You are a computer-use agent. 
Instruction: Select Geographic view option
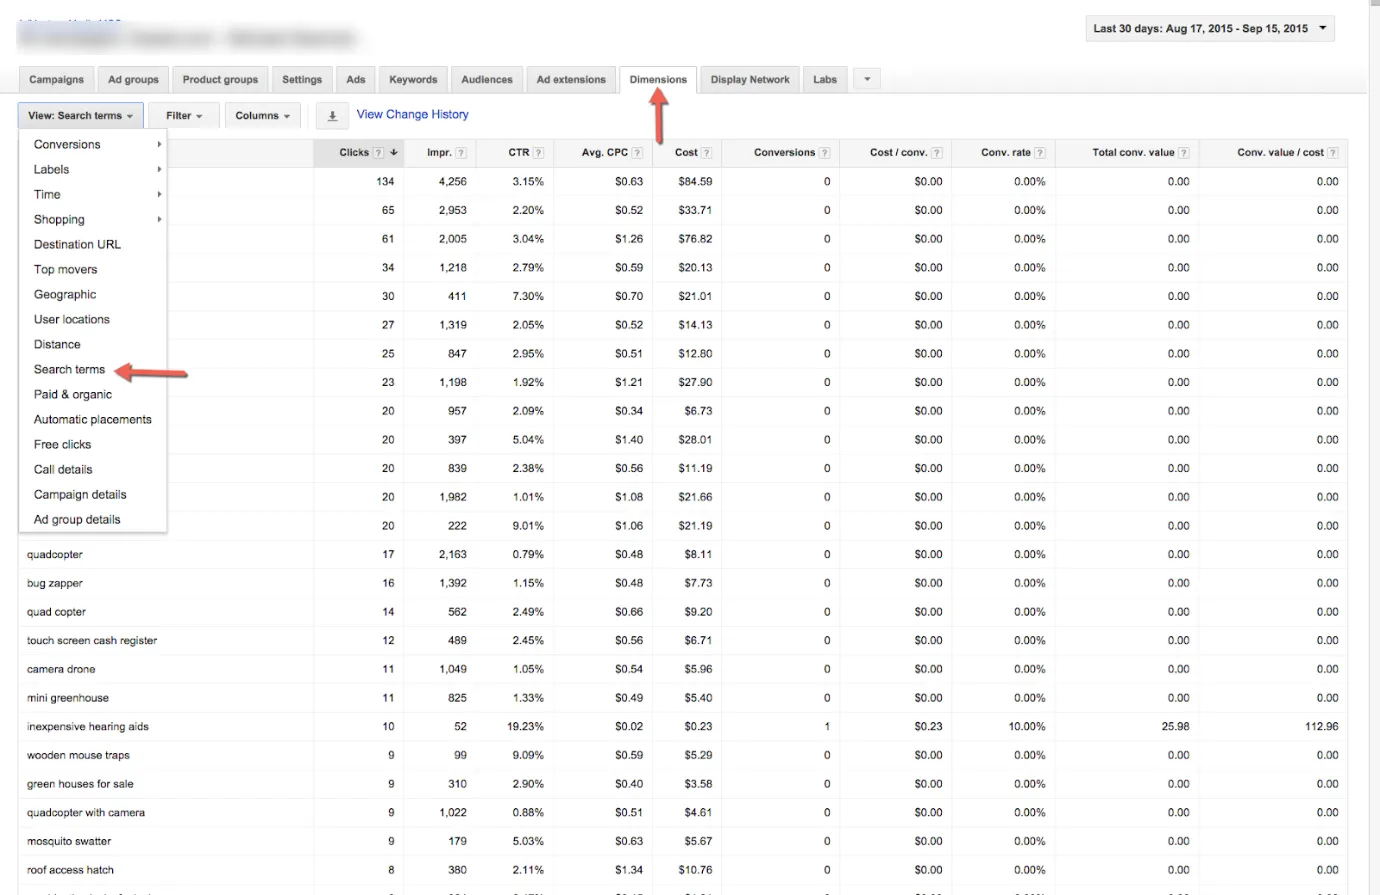click(x=65, y=294)
